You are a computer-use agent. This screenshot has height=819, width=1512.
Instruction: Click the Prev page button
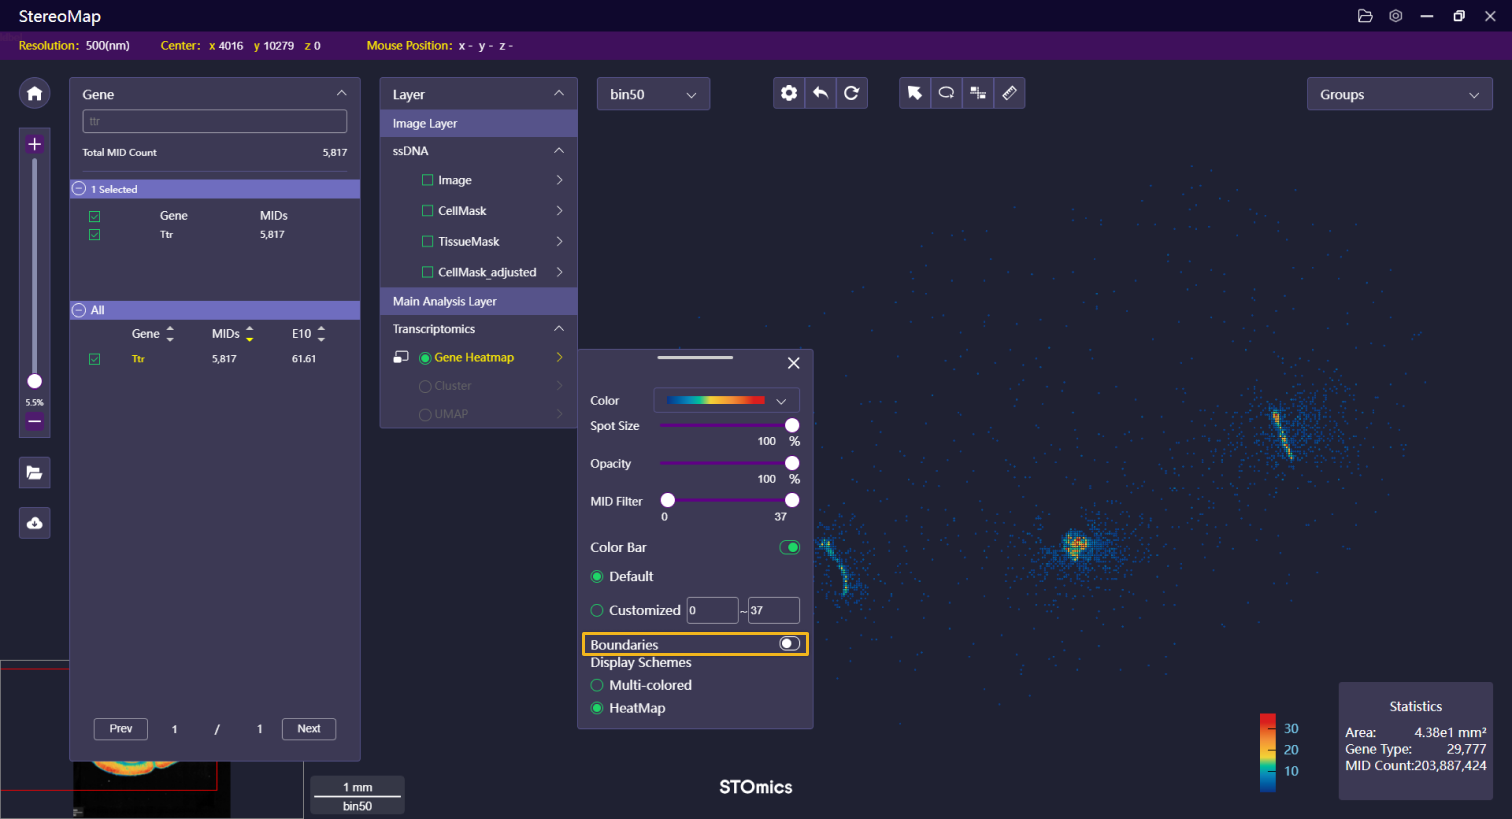(x=121, y=729)
